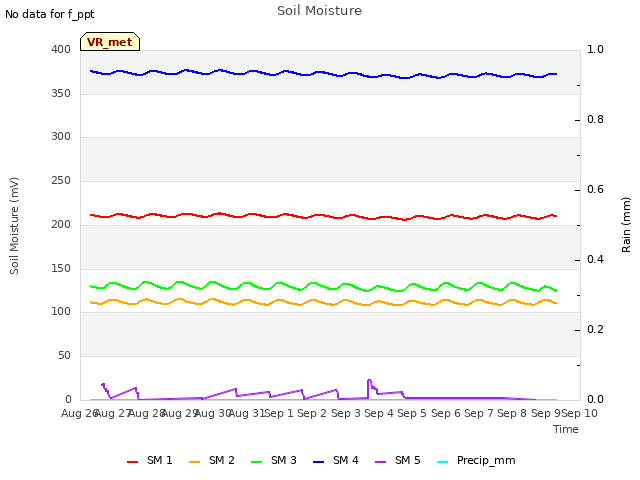Click the Time axis label
The image size is (640, 480).
(566, 429)
